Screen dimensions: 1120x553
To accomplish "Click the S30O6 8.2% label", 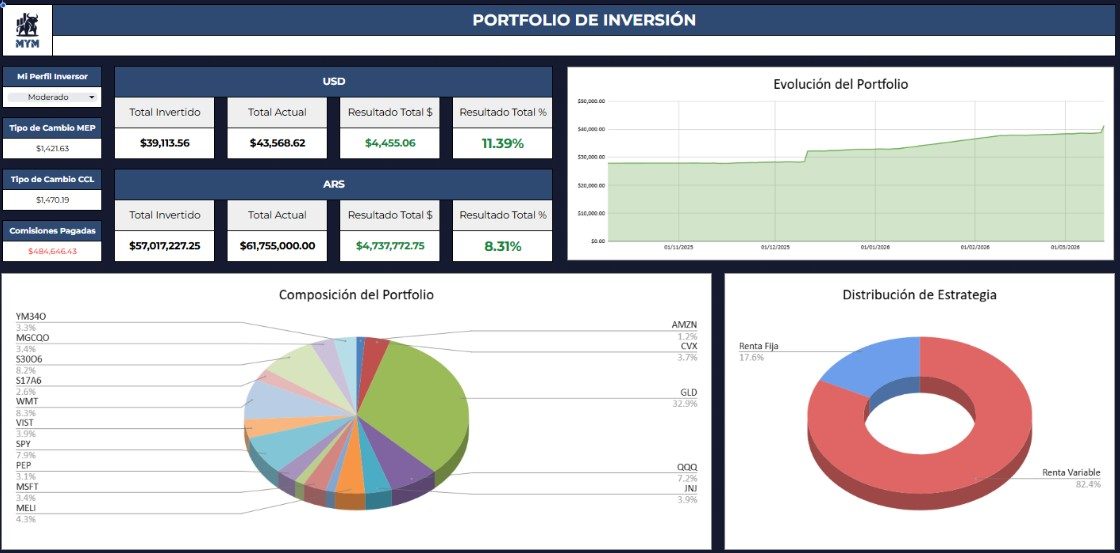I will tap(29, 364).
